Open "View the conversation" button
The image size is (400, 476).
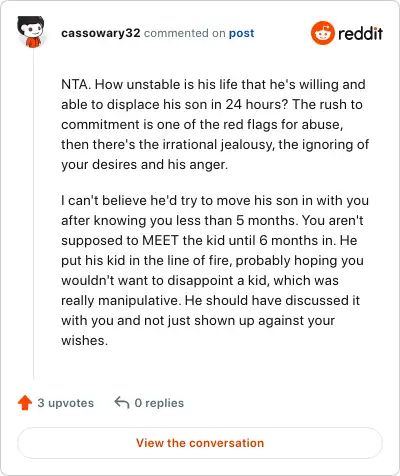[200, 443]
